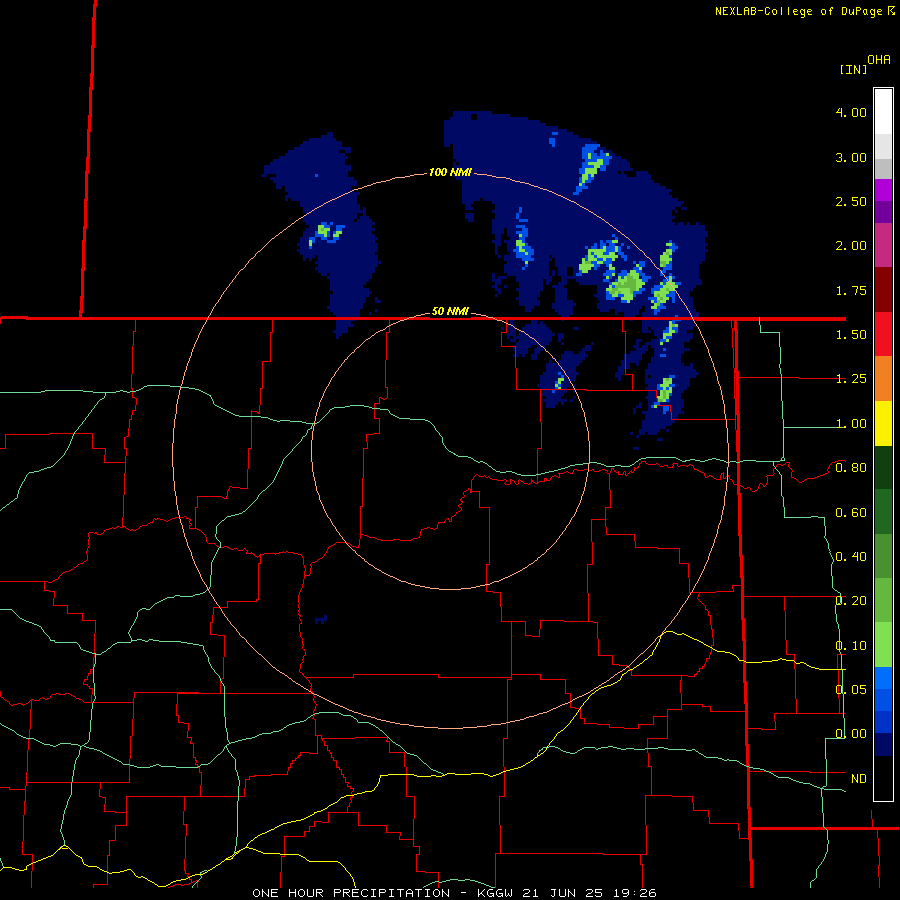Select the 3.00 legend value
Viewport: 900px width, 900px height.
(851, 157)
